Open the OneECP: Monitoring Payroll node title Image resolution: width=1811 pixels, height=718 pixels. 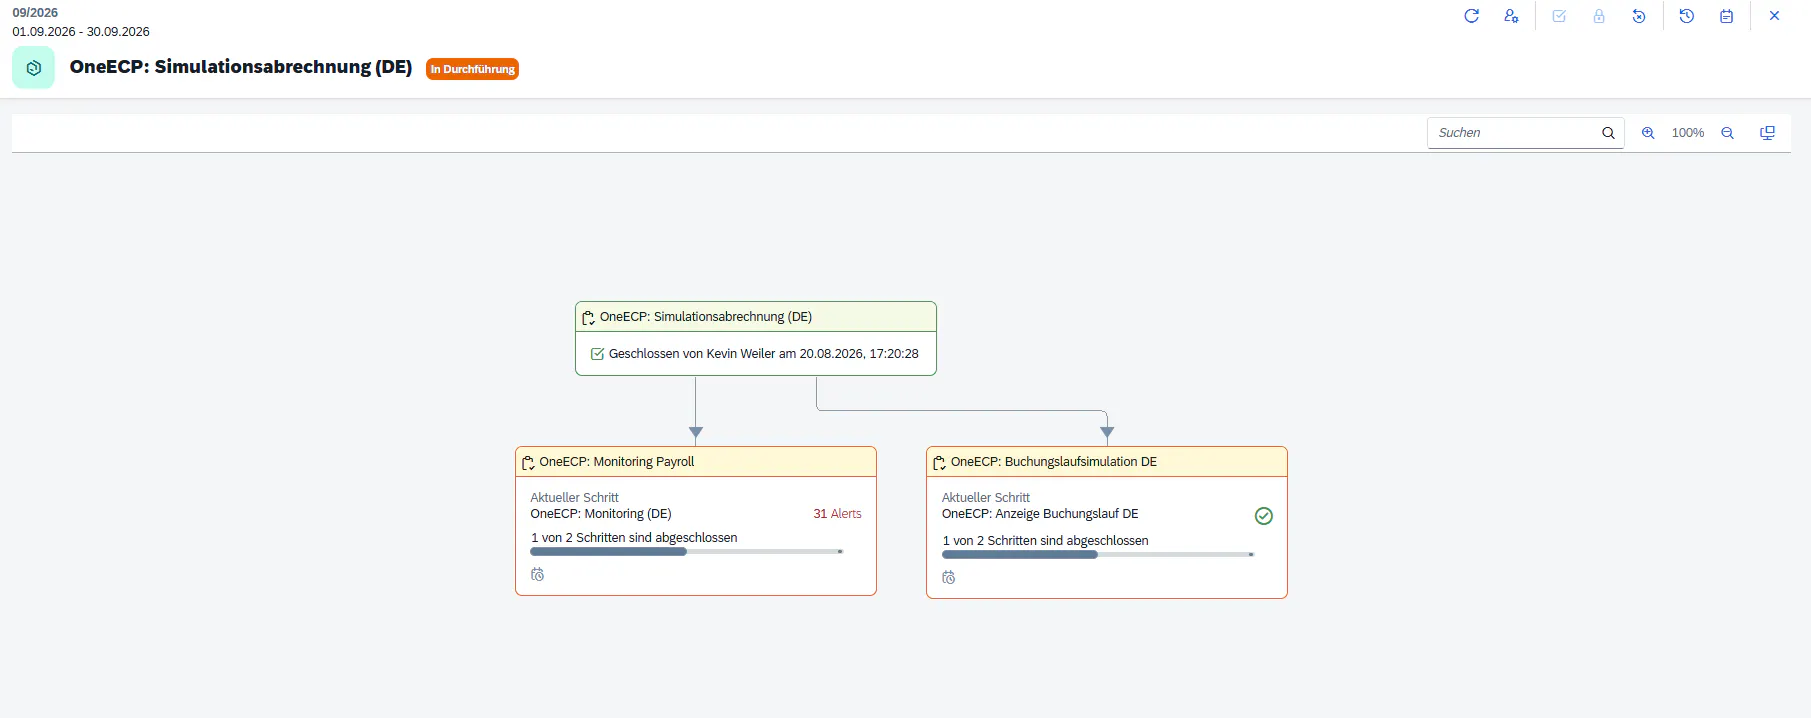coord(617,462)
